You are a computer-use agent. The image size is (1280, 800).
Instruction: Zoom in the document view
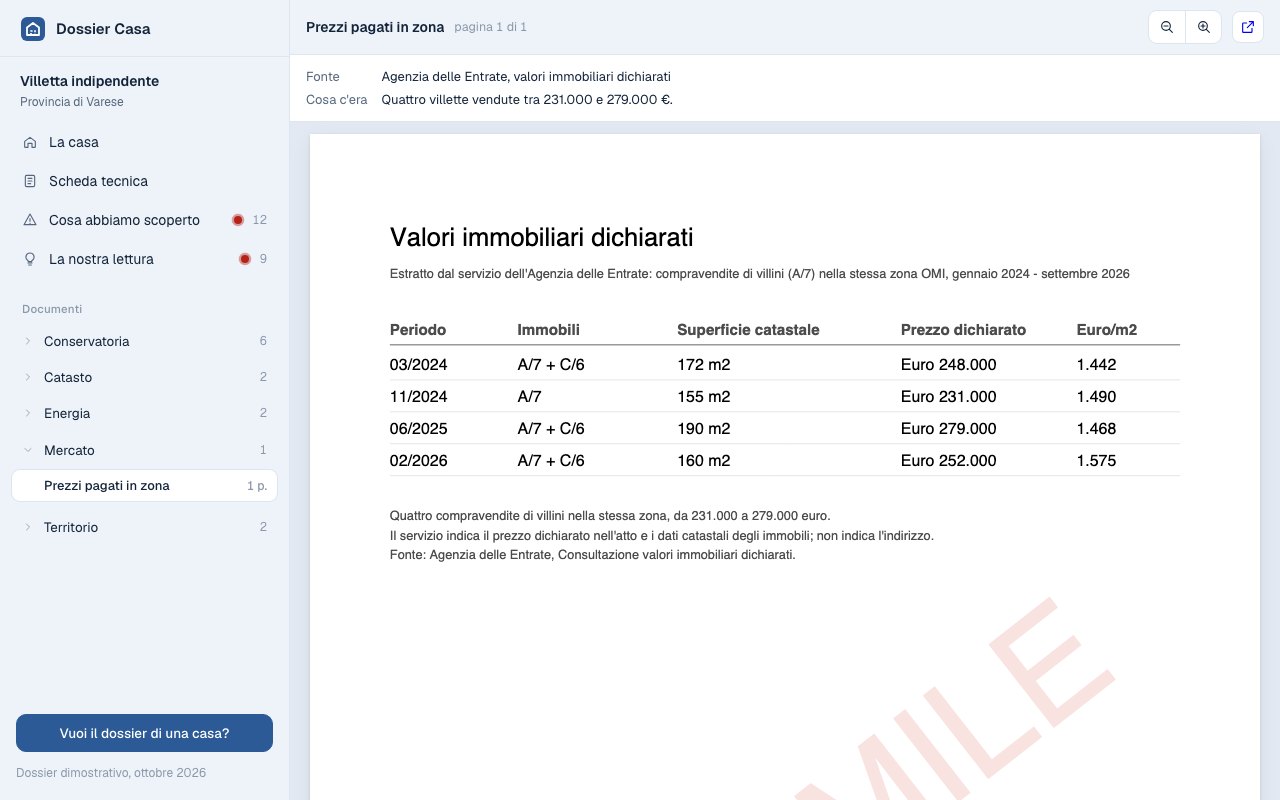(1203, 28)
